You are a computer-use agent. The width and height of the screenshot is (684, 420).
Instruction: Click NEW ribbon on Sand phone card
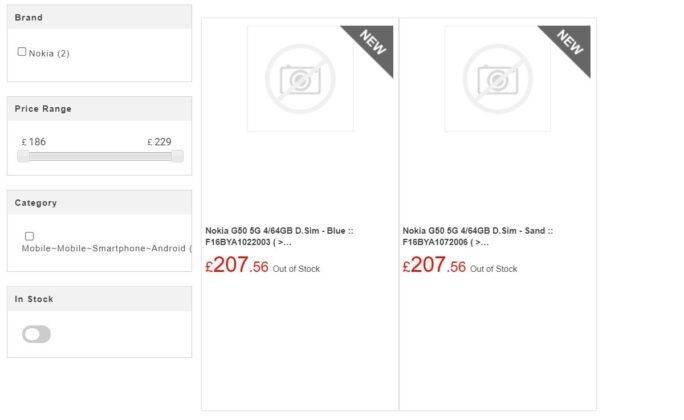(571, 43)
